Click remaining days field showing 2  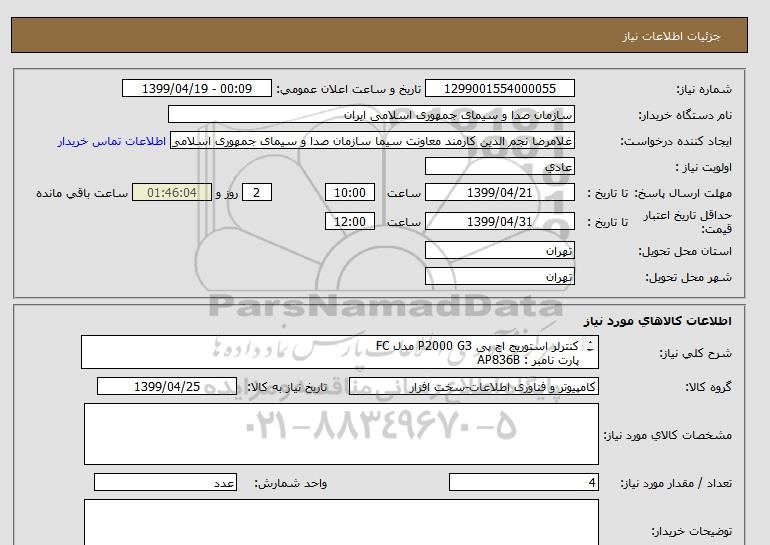257,192
